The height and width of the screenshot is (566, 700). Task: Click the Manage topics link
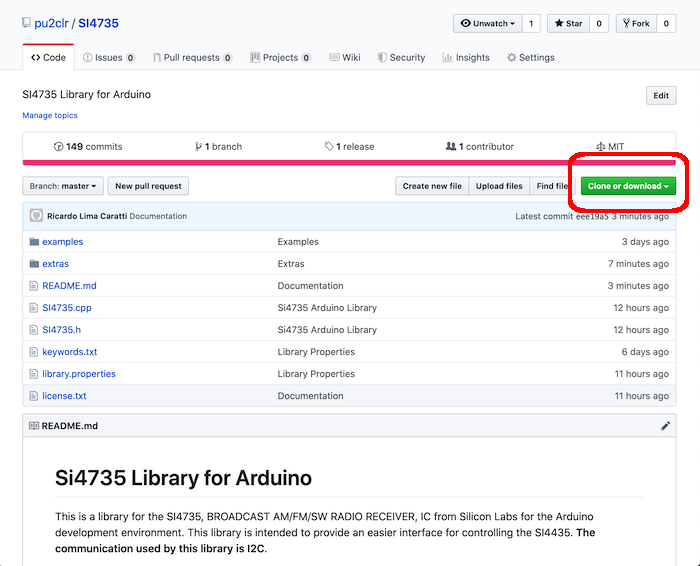50,115
